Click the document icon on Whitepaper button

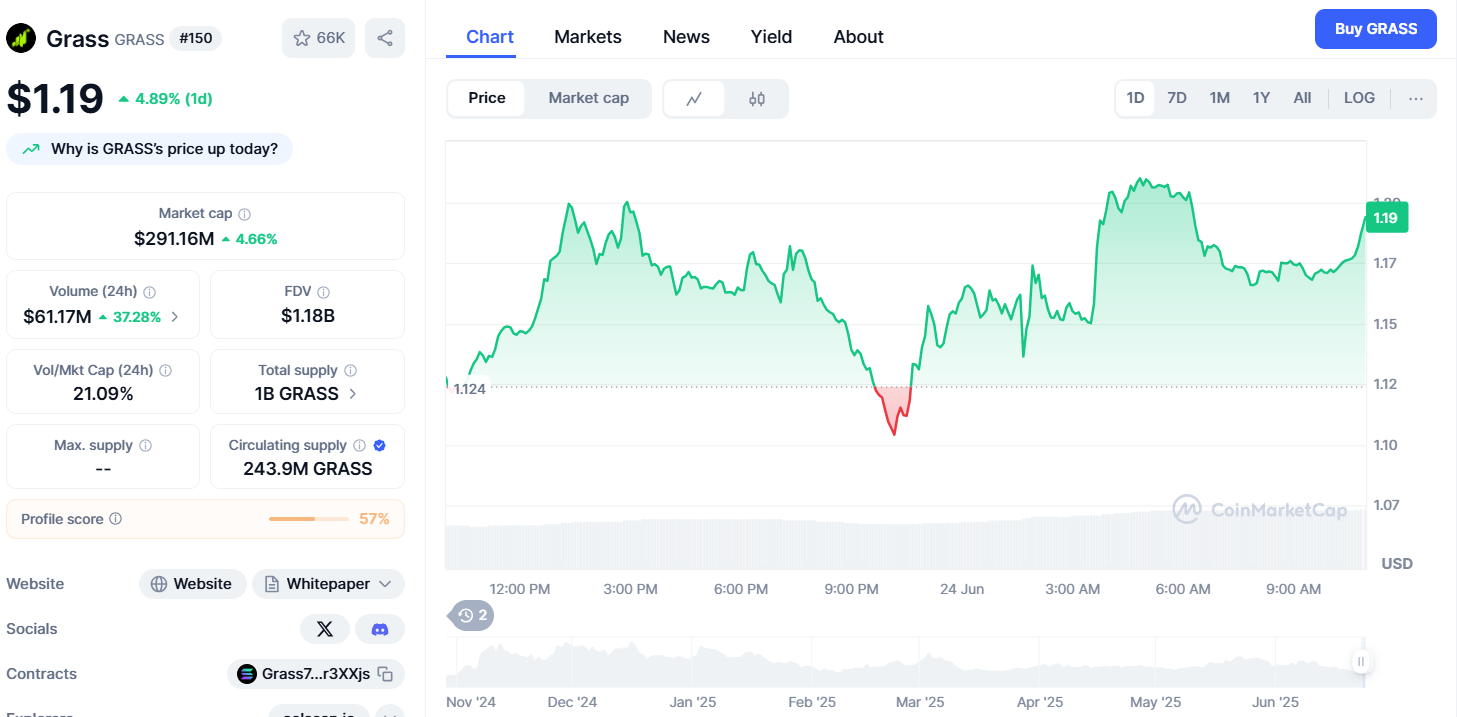tap(271, 584)
